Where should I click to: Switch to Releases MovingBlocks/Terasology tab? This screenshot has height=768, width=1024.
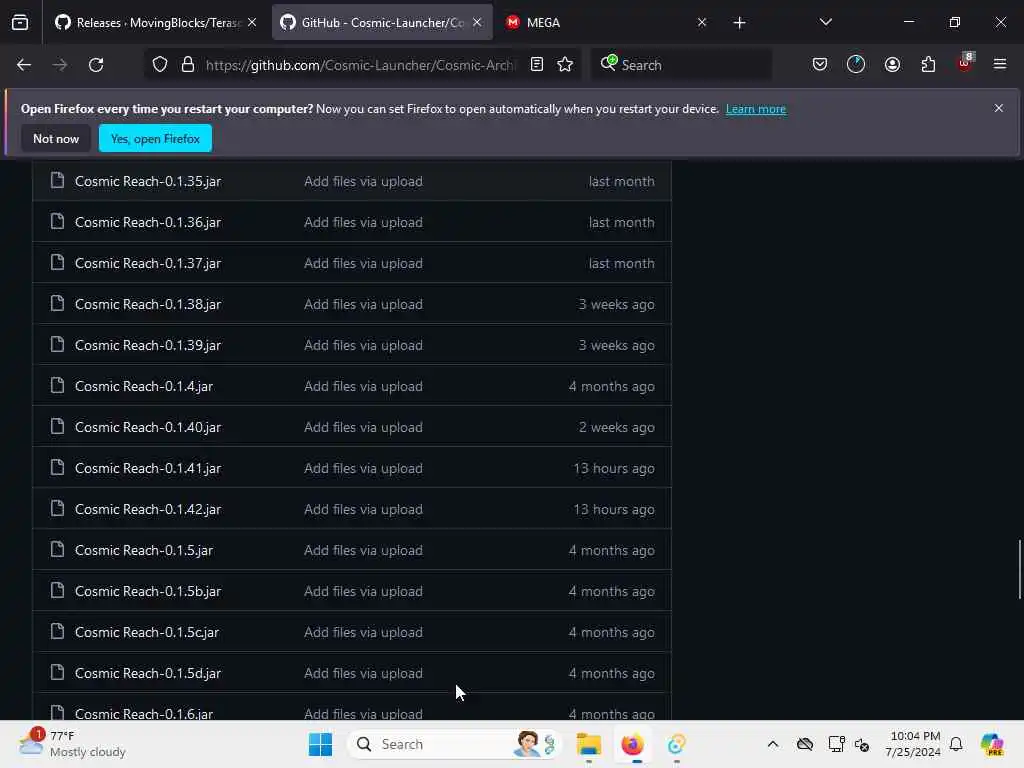point(157,23)
